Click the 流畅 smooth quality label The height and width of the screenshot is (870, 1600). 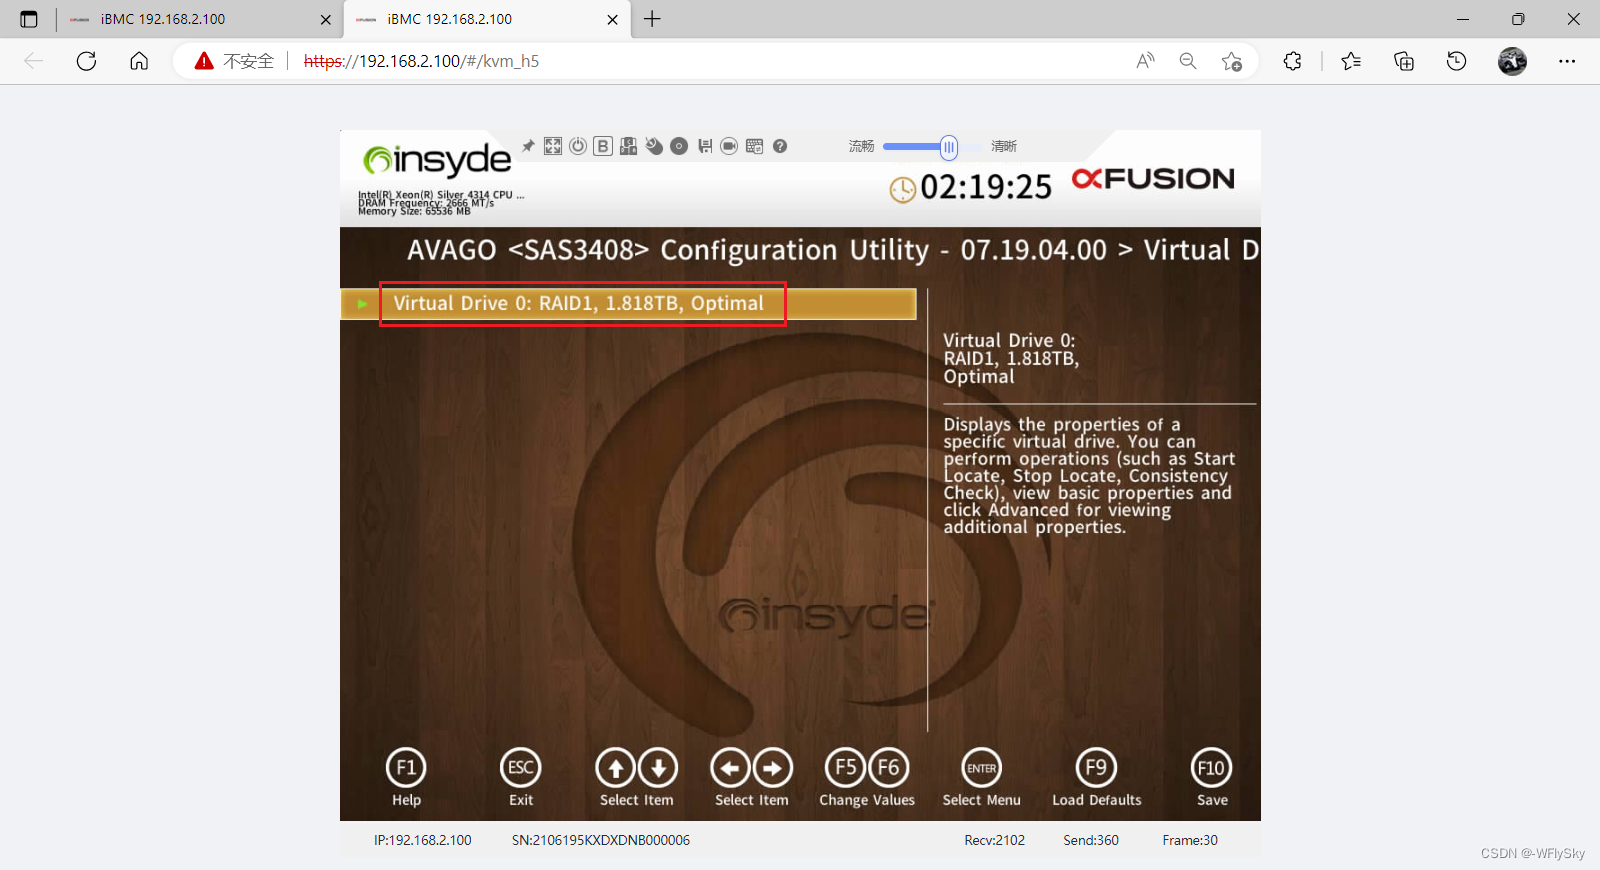click(862, 146)
